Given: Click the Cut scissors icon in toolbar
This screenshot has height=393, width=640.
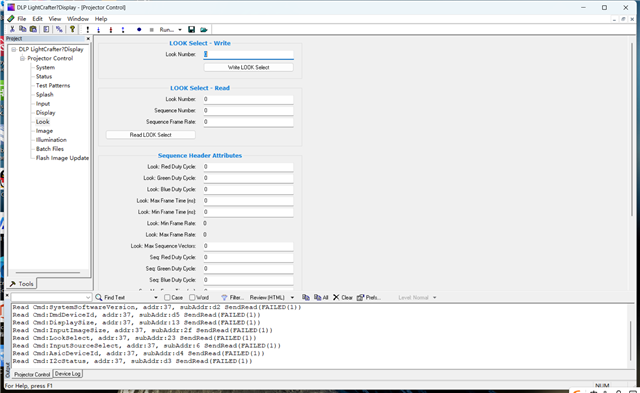Looking at the screenshot, I should point(12,29).
